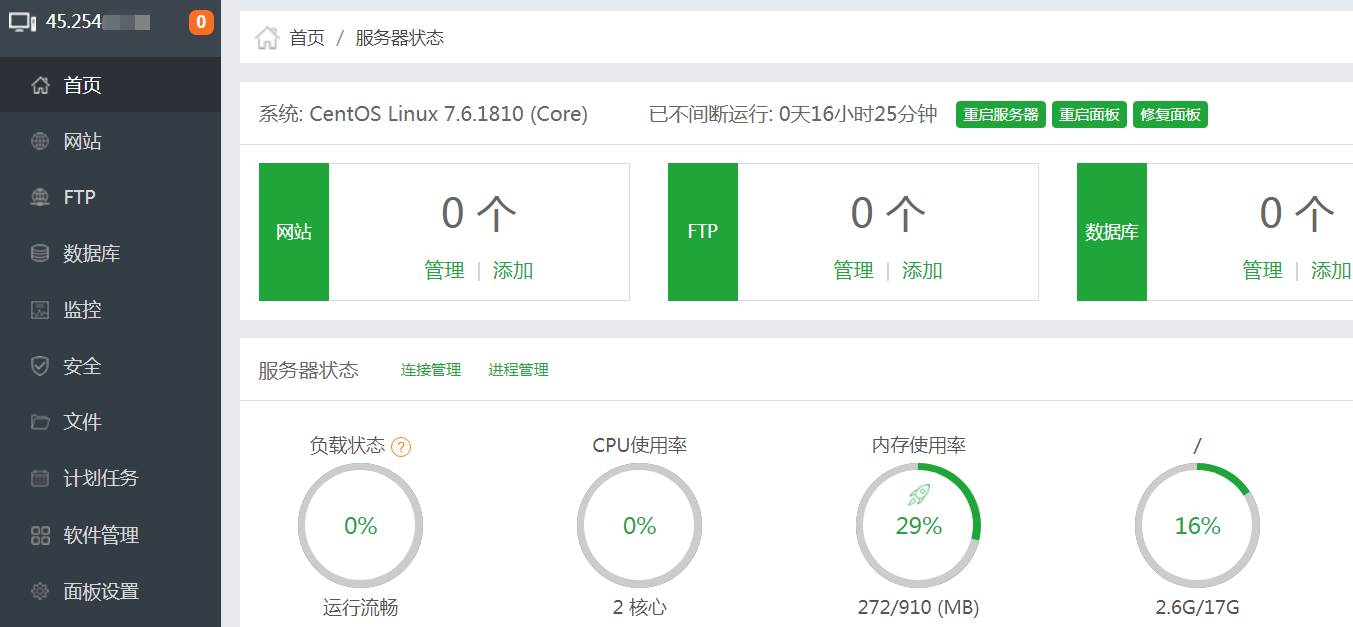Open the 连接管理 link

pos(431,370)
